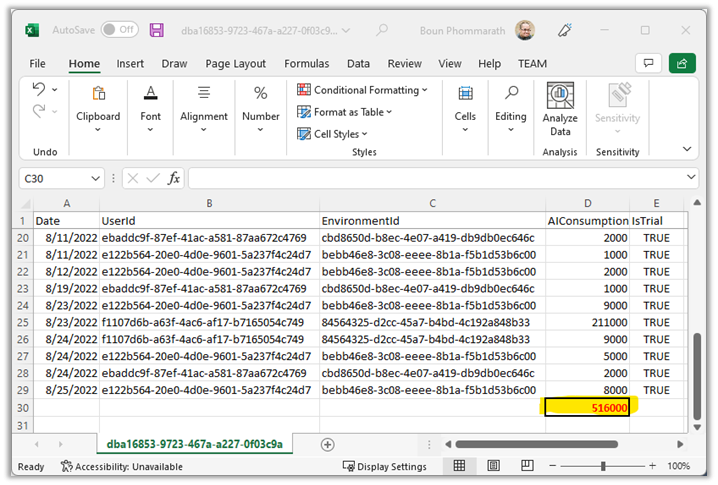Switch to Page Break Preview icon
Image resolution: width=718 pixels, height=485 pixels.
click(527, 466)
